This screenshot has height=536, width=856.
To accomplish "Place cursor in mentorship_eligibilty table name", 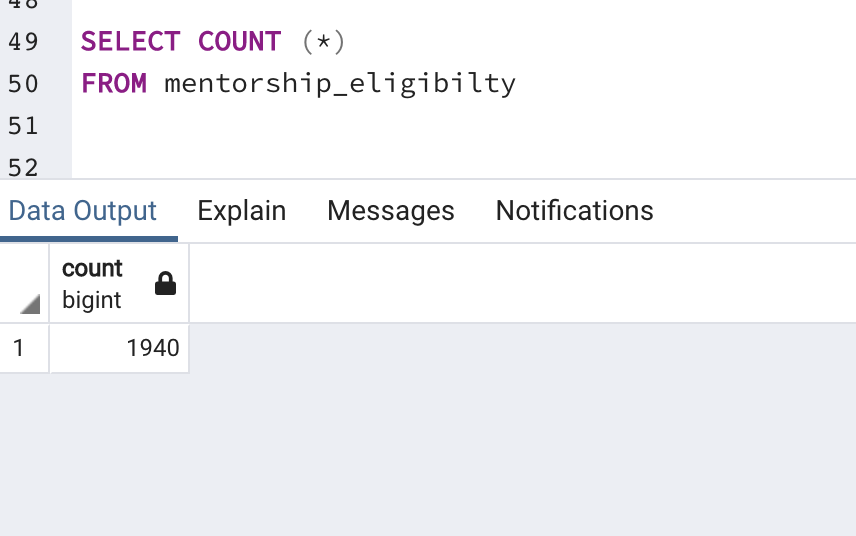I will pyautogui.click(x=340, y=85).
